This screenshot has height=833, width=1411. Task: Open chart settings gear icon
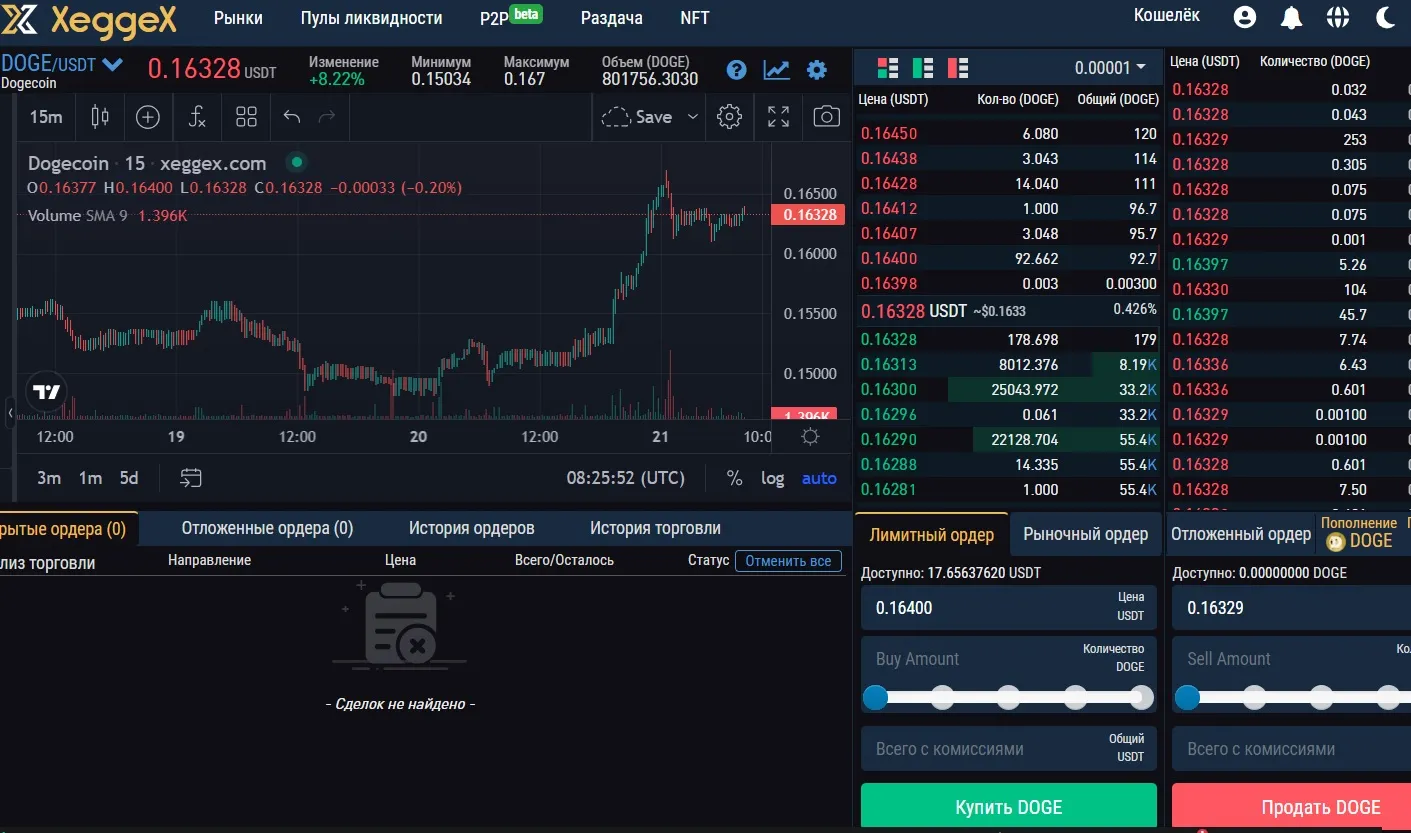730,117
